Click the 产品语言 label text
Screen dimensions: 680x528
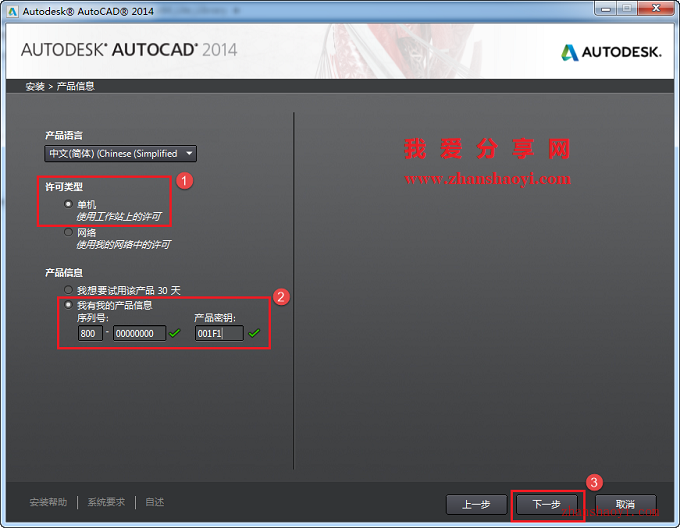[64, 136]
